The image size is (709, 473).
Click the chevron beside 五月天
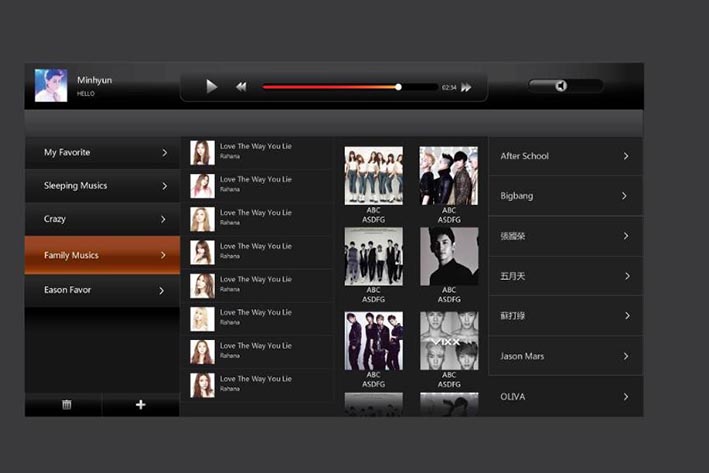point(626,276)
